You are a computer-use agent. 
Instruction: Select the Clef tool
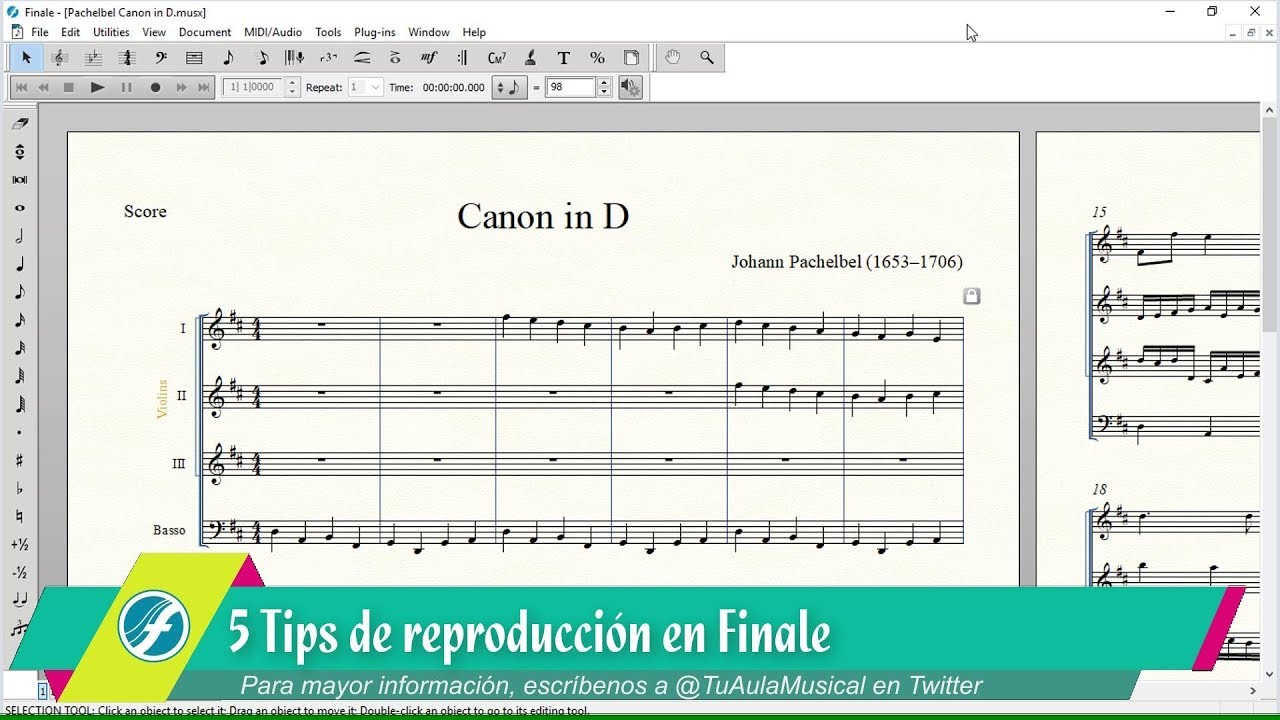click(x=161, y=58)
